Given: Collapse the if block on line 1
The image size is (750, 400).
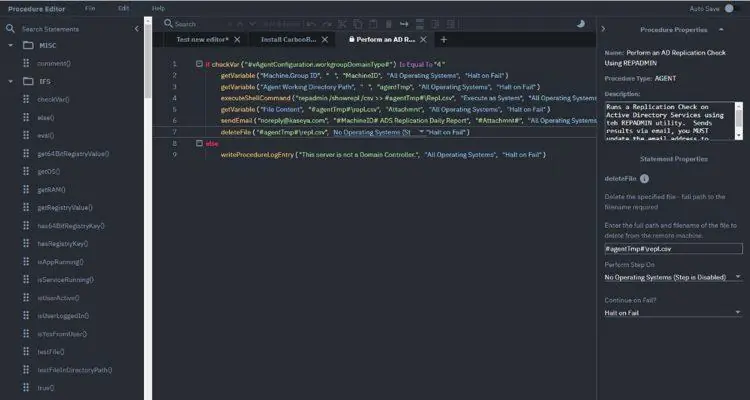Looking at the screenshot, I should click(x=199, y=64).
